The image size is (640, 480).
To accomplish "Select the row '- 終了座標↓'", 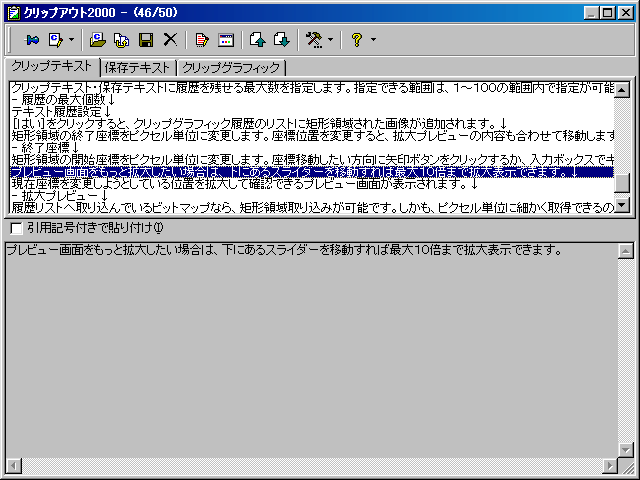I will [x=312, y=148].
